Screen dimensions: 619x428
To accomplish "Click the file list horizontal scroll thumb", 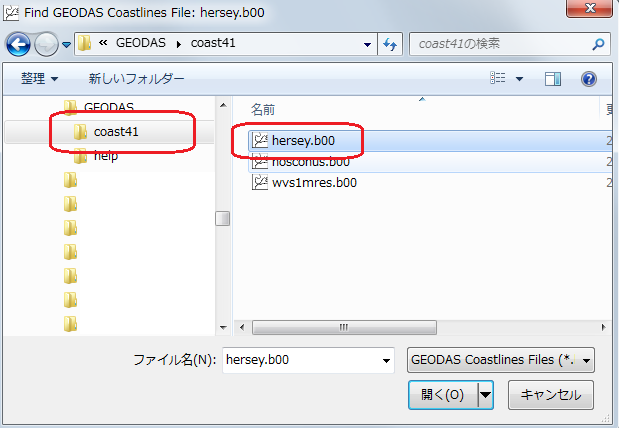I will pyautogui.click(x=344, y=327).
